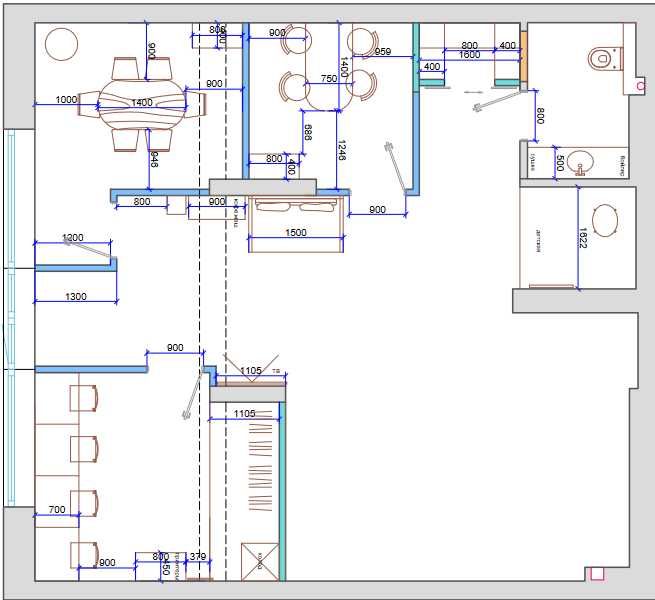Click the 959 dimension by the round table
Screen dimensions: 655x600
383,51
